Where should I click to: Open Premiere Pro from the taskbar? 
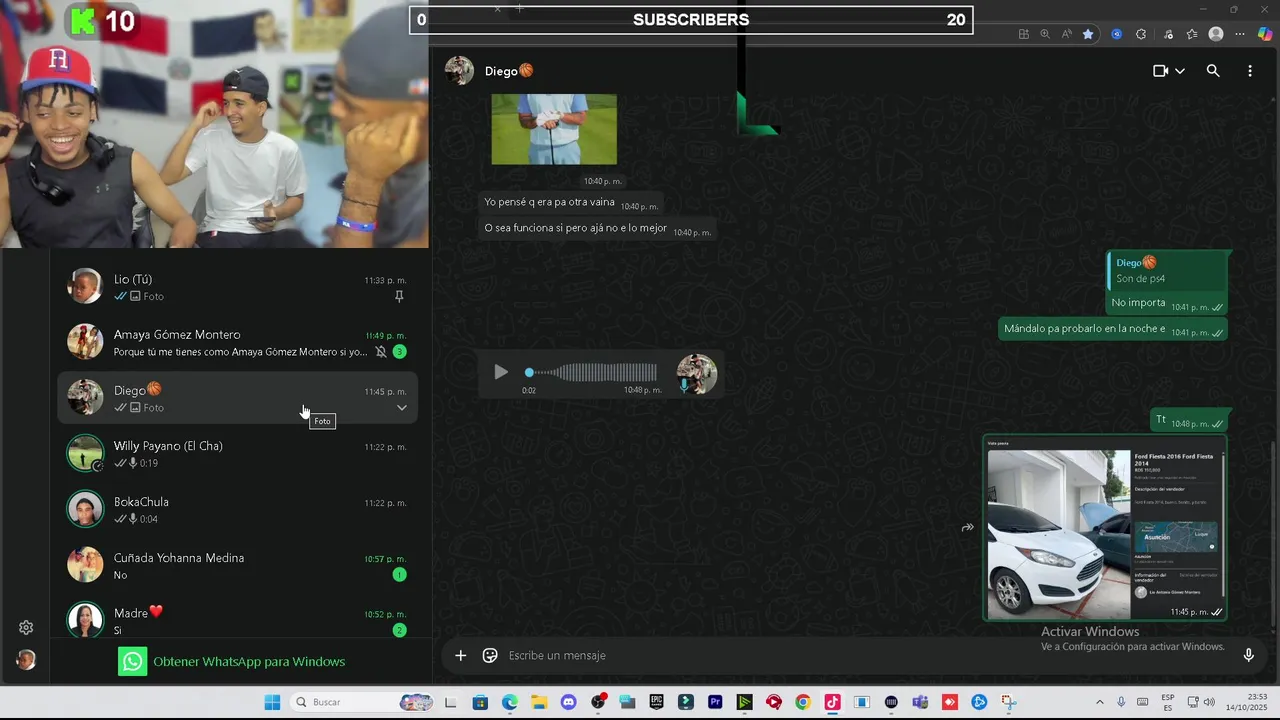click(715, 702)
